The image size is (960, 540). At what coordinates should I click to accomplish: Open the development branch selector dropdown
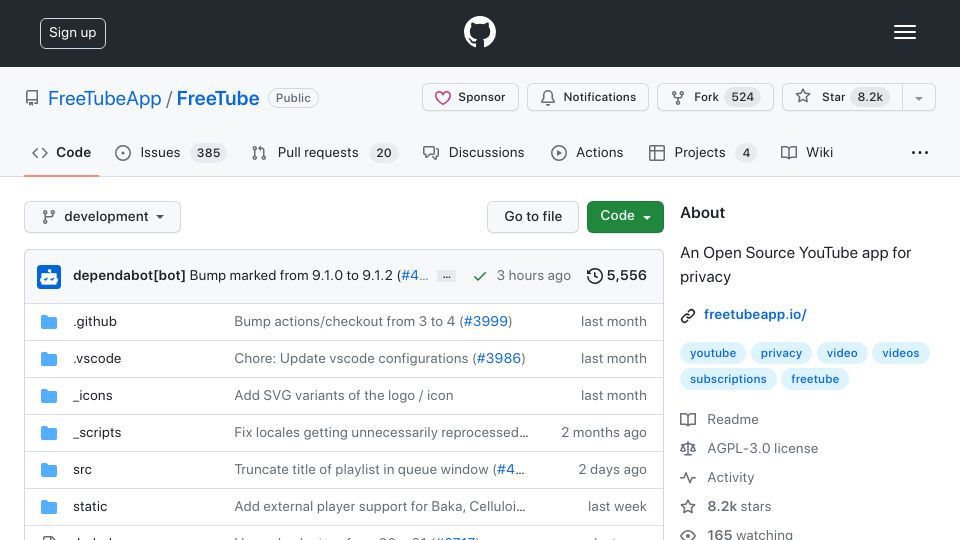tap(103, 217)
